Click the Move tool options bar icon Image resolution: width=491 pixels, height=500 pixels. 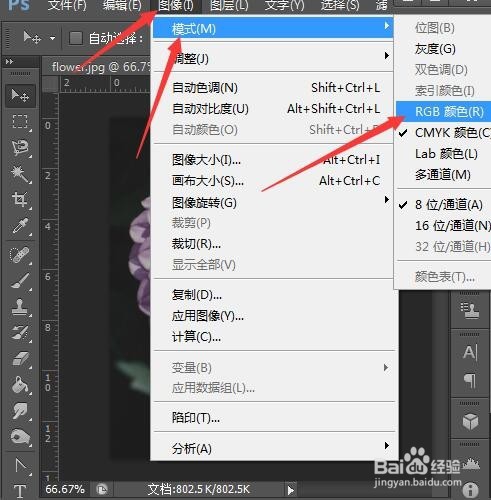32,38
